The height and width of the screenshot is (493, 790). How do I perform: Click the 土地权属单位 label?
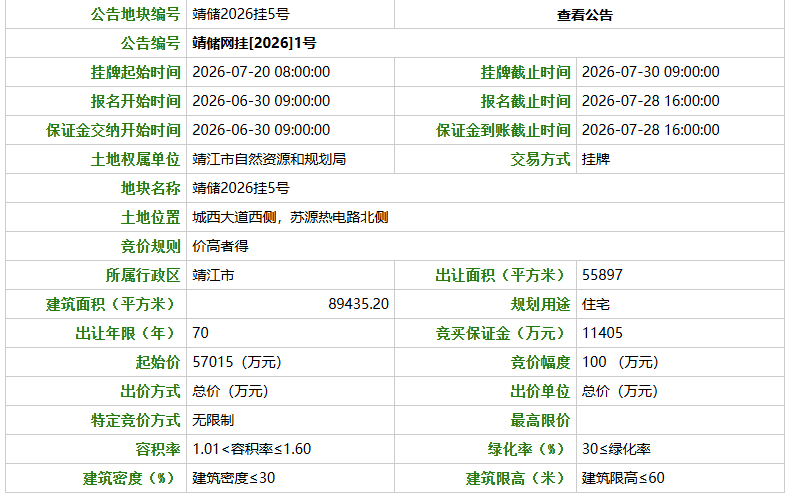135,159
